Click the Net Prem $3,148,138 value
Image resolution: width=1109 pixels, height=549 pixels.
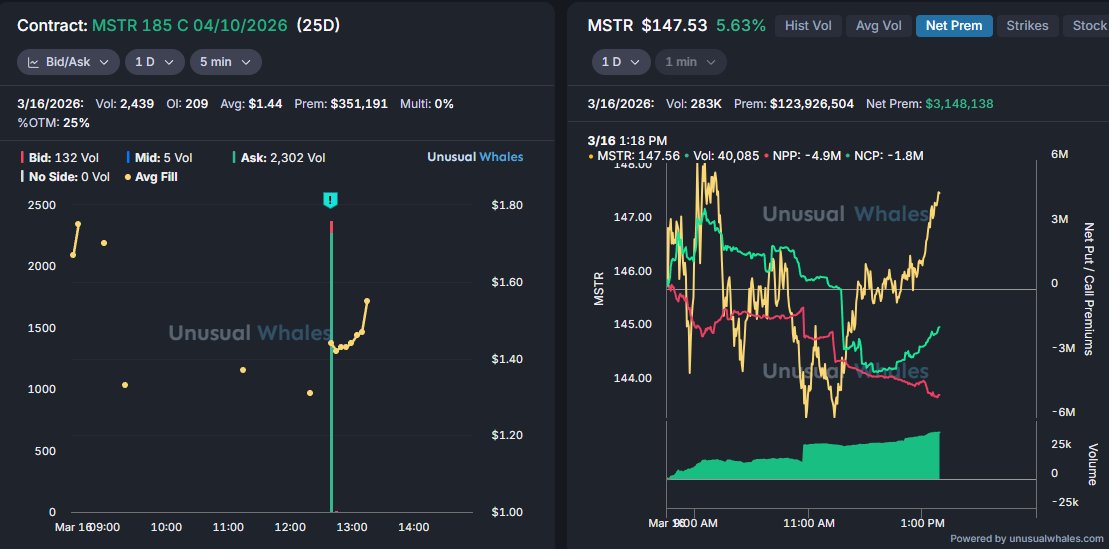coord(929,104)
